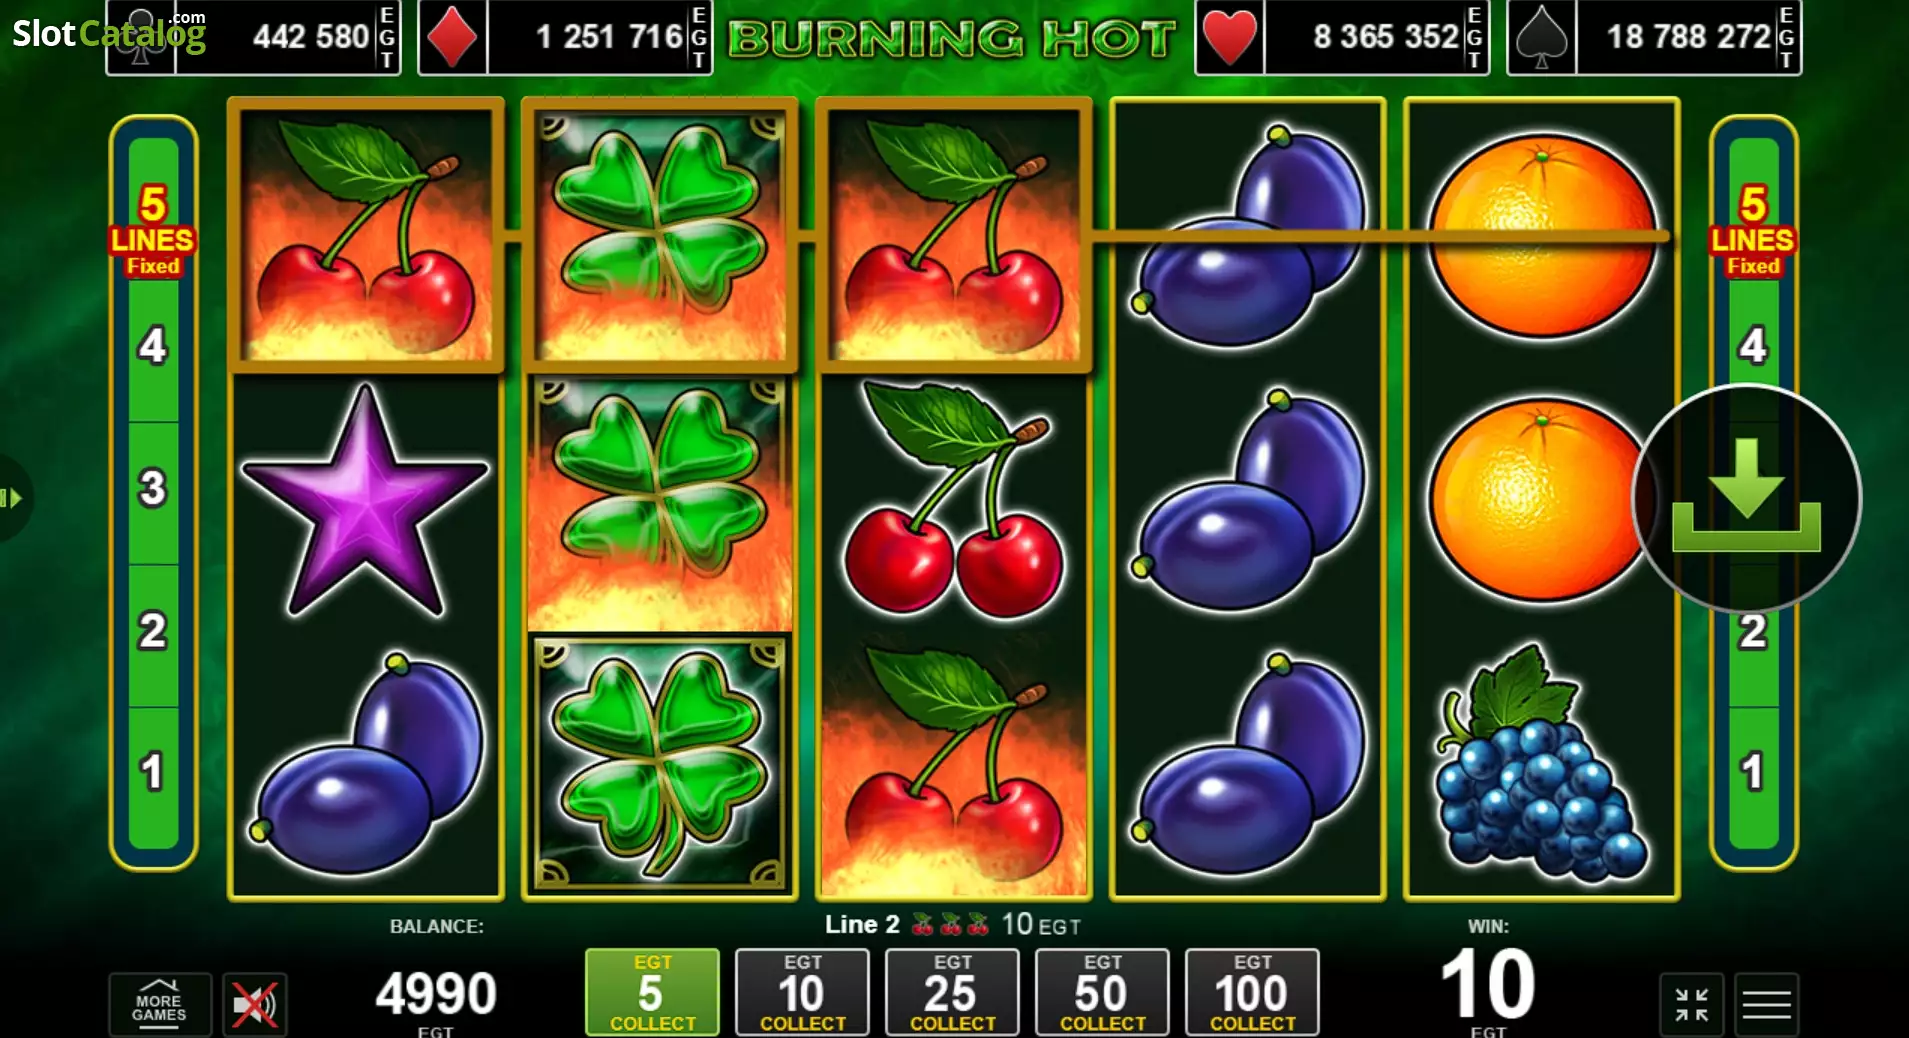Click the purple star symbol

click(366, 502)
